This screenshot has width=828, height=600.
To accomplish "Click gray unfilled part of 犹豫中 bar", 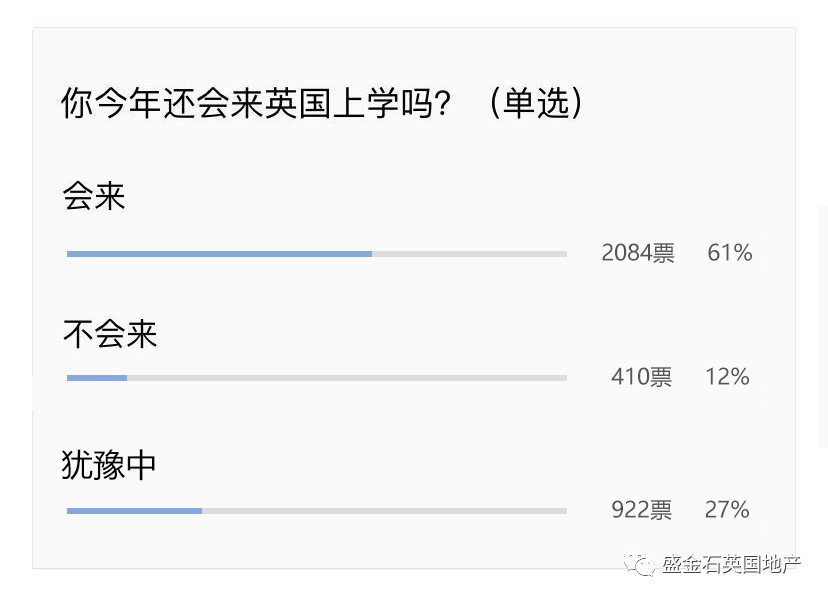I will tap(384, 511).
